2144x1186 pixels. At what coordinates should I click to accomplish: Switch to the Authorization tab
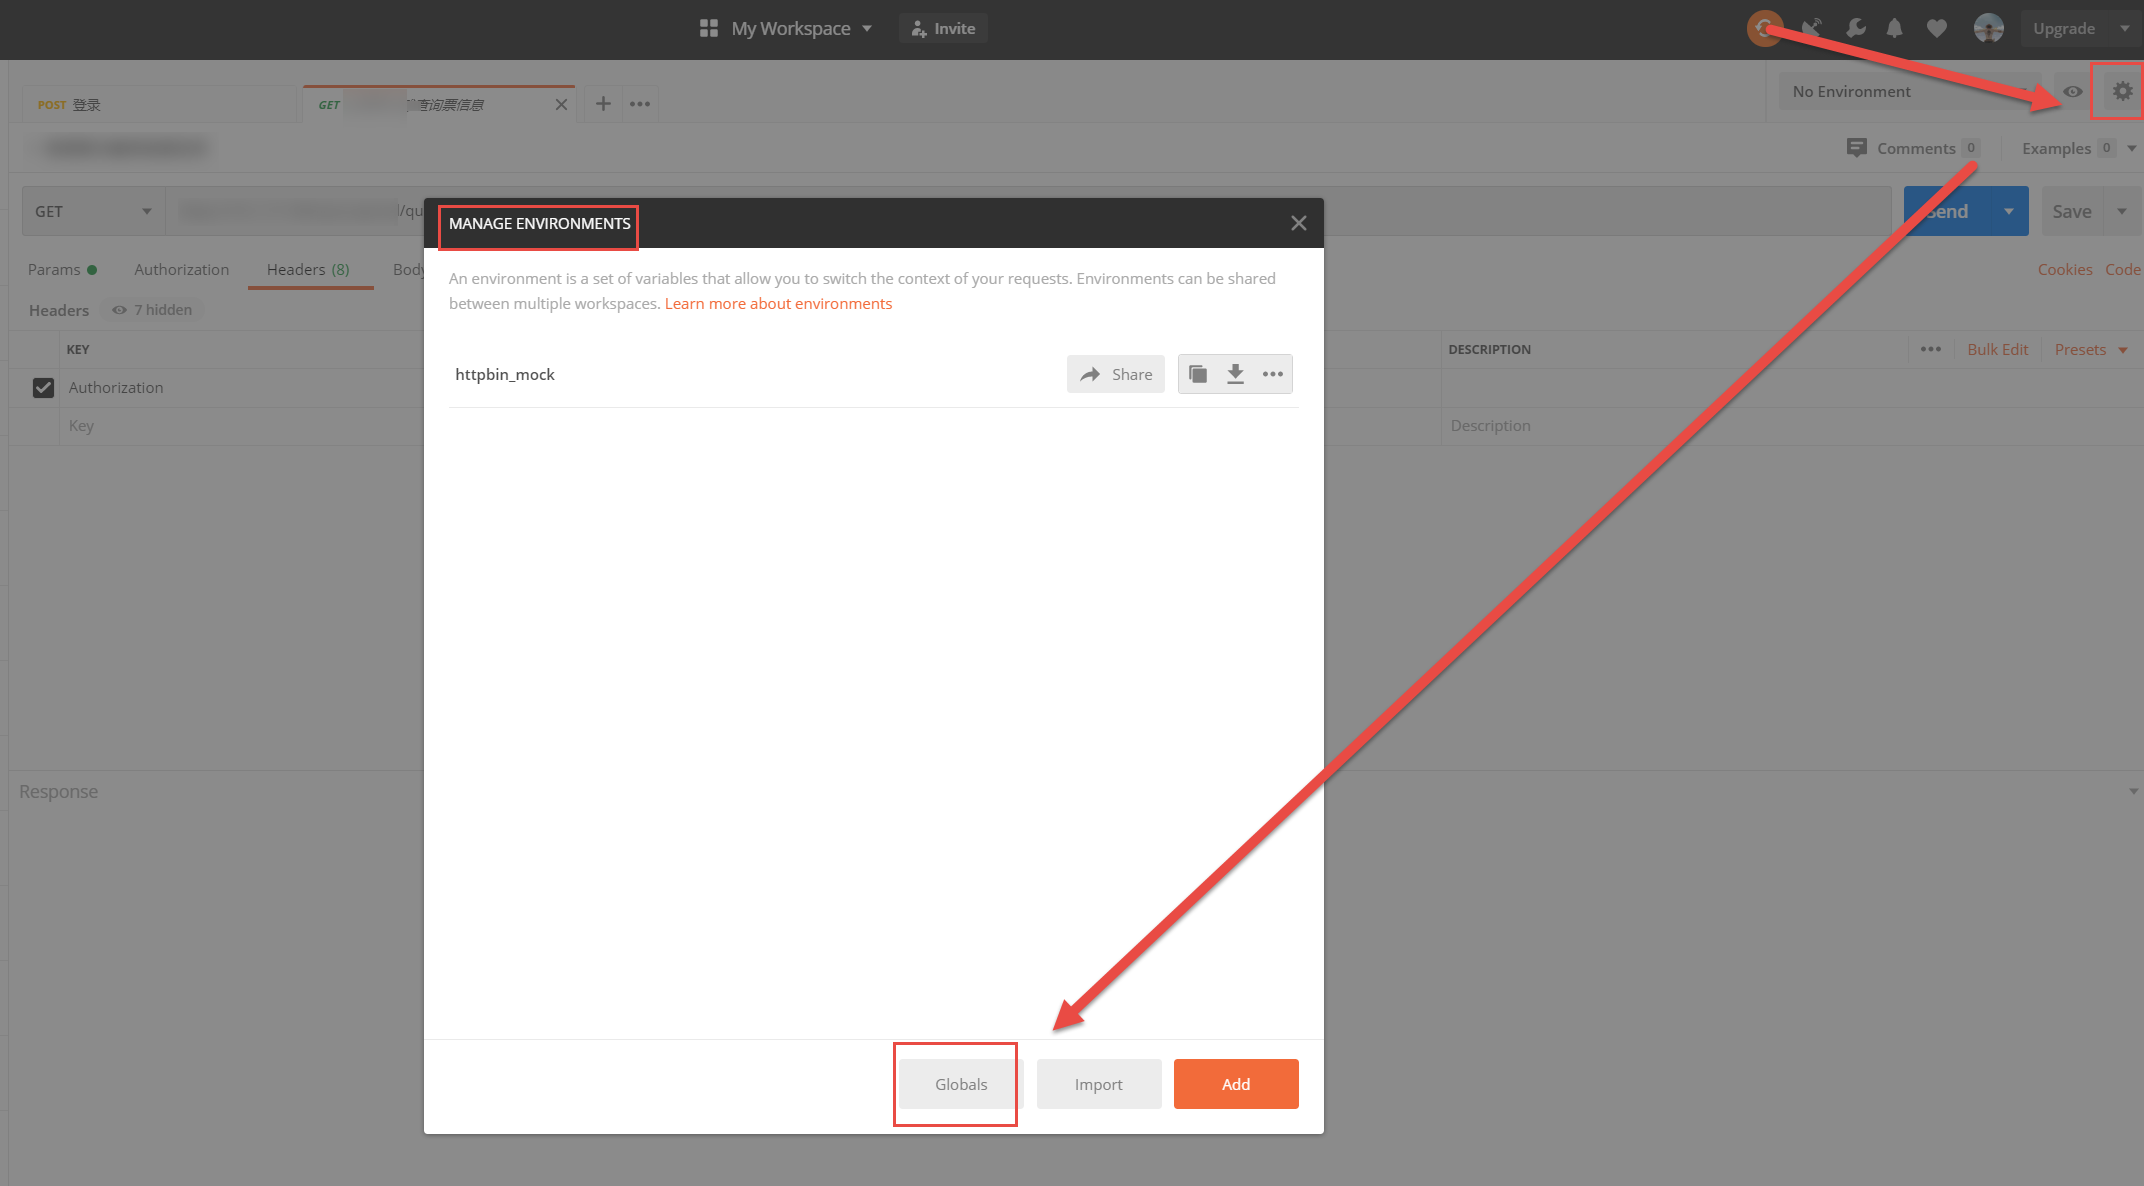[x=181, y=269]
